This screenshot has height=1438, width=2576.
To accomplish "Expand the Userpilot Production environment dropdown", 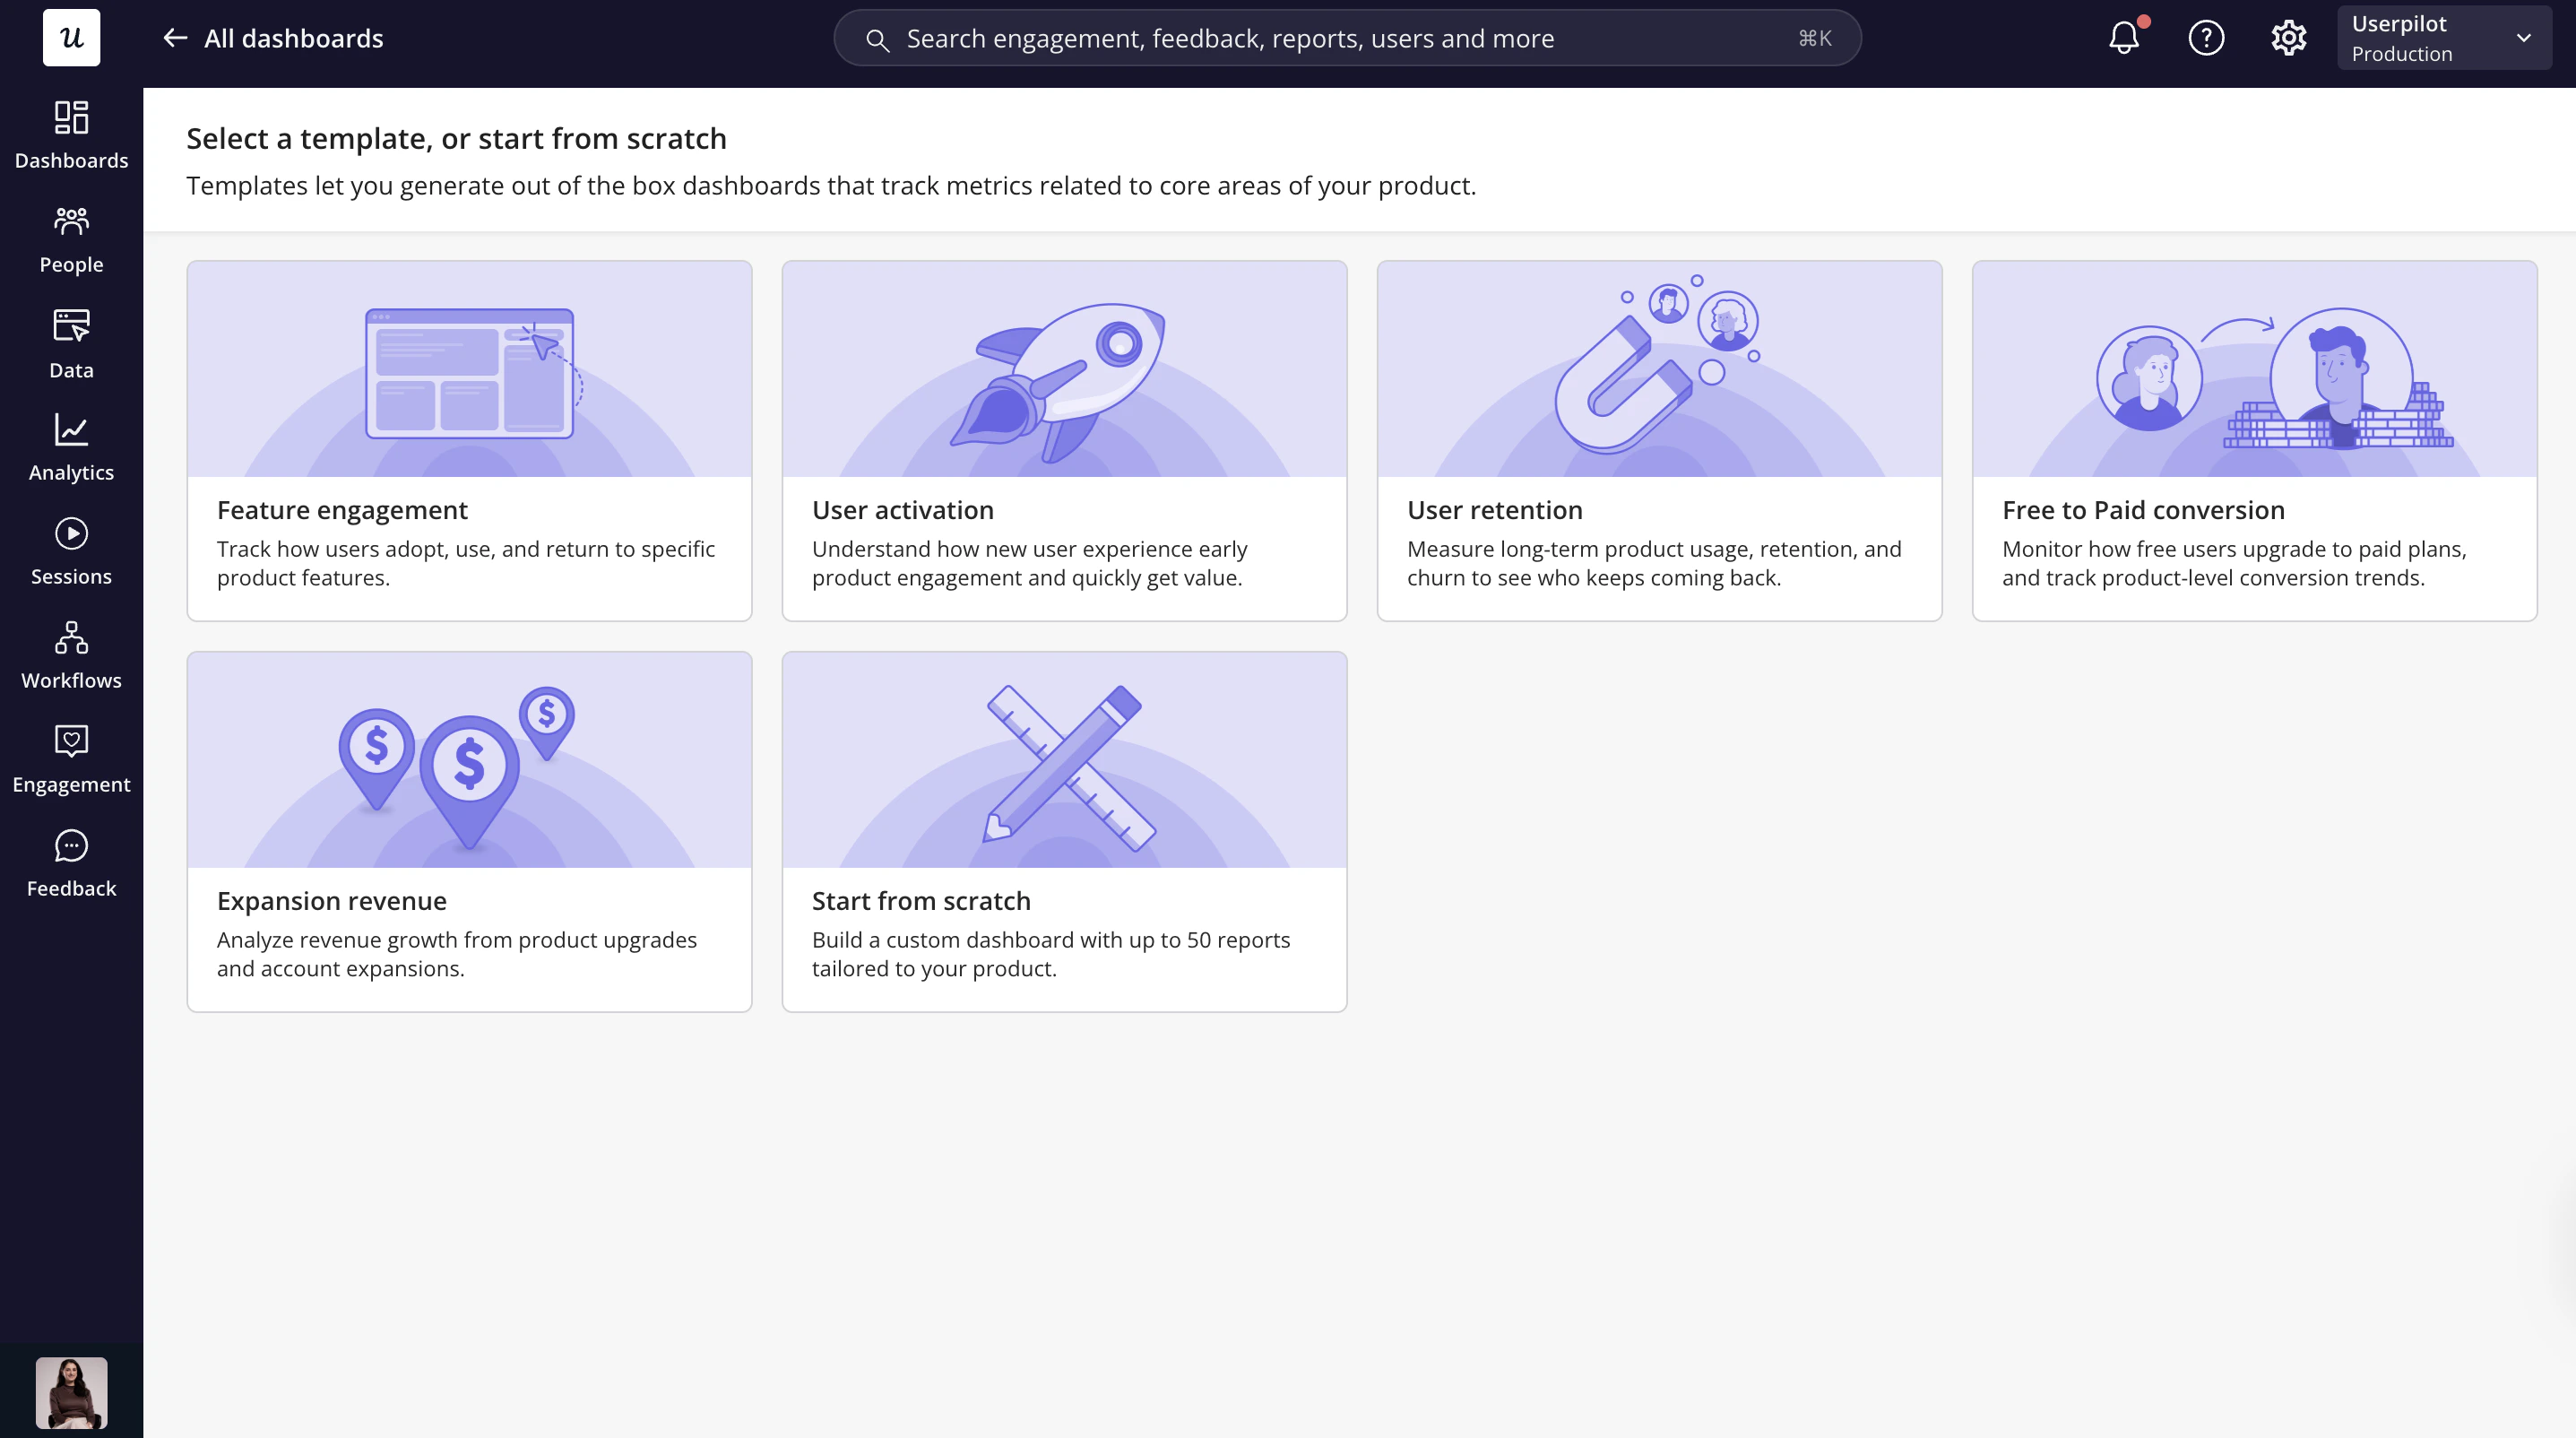I will 2444,38.
